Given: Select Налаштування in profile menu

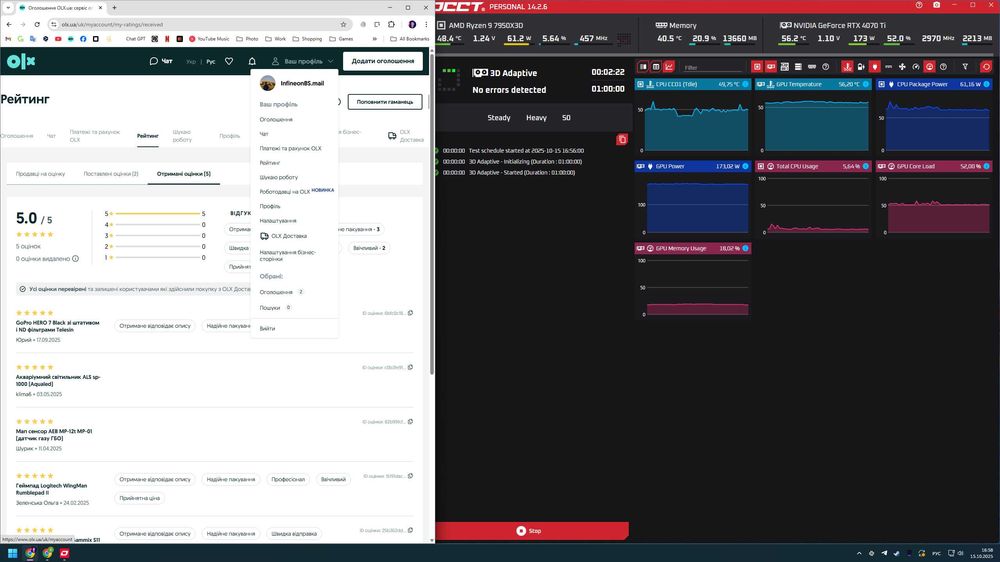Looking at the screenshot, I should click(x=278, y=221).
